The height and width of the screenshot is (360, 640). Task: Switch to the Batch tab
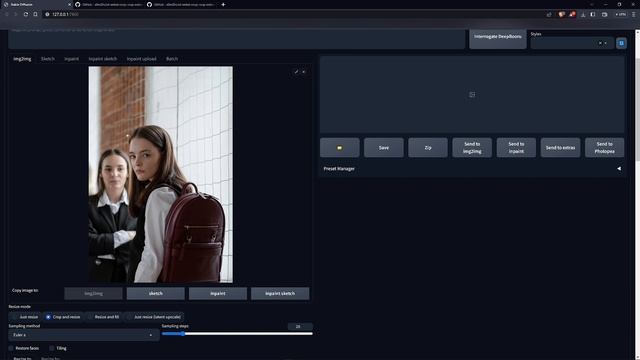coord(172,59)
